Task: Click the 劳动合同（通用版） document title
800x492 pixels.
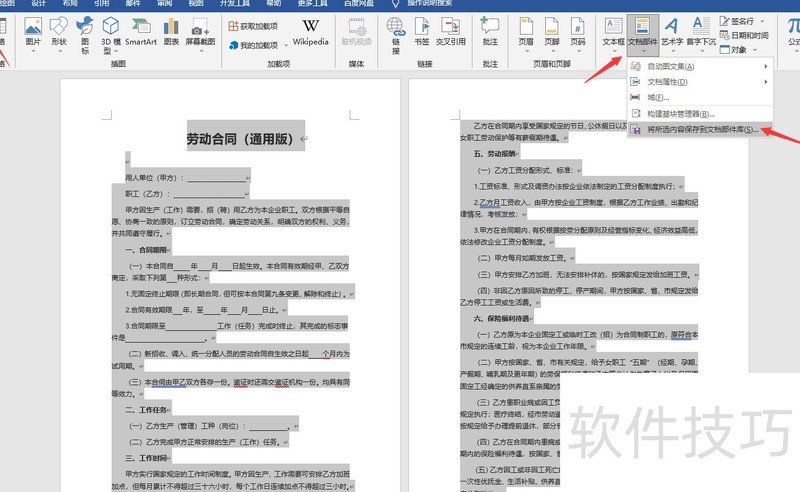Action: [x=245, y=140]
